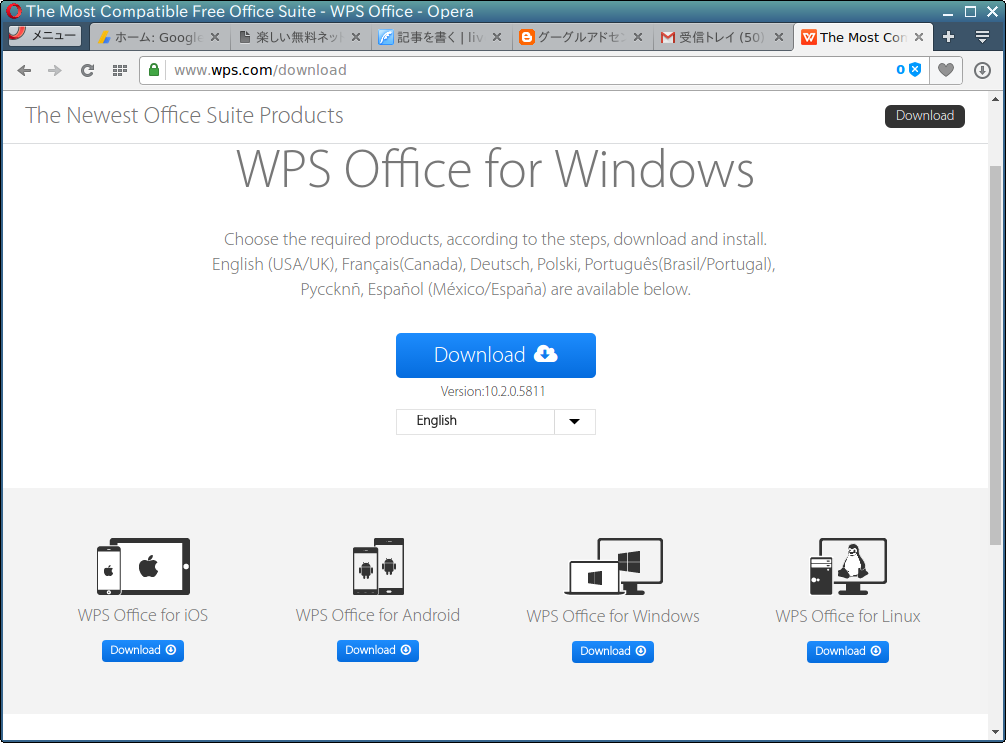Bookmark the page with the heart icon
1006x743 pixels.
[946, 70]
